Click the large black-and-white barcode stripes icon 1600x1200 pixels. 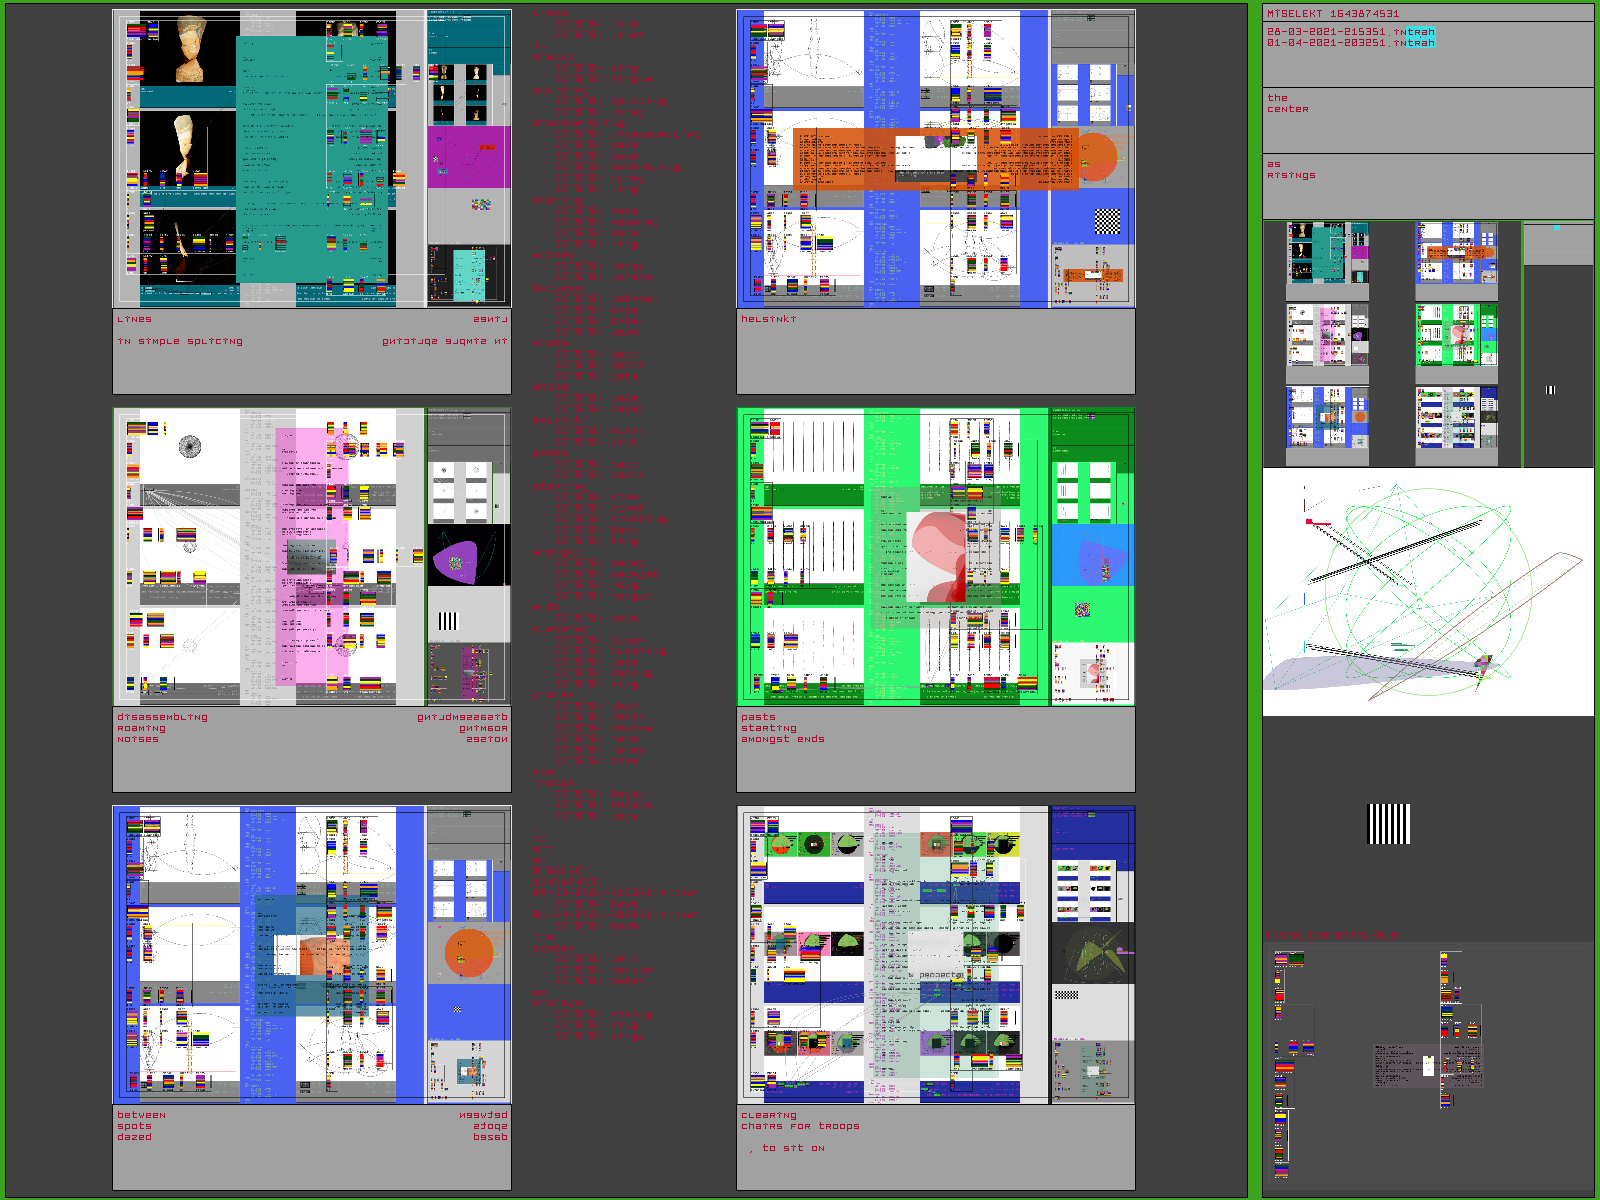tap(1389, 824)
